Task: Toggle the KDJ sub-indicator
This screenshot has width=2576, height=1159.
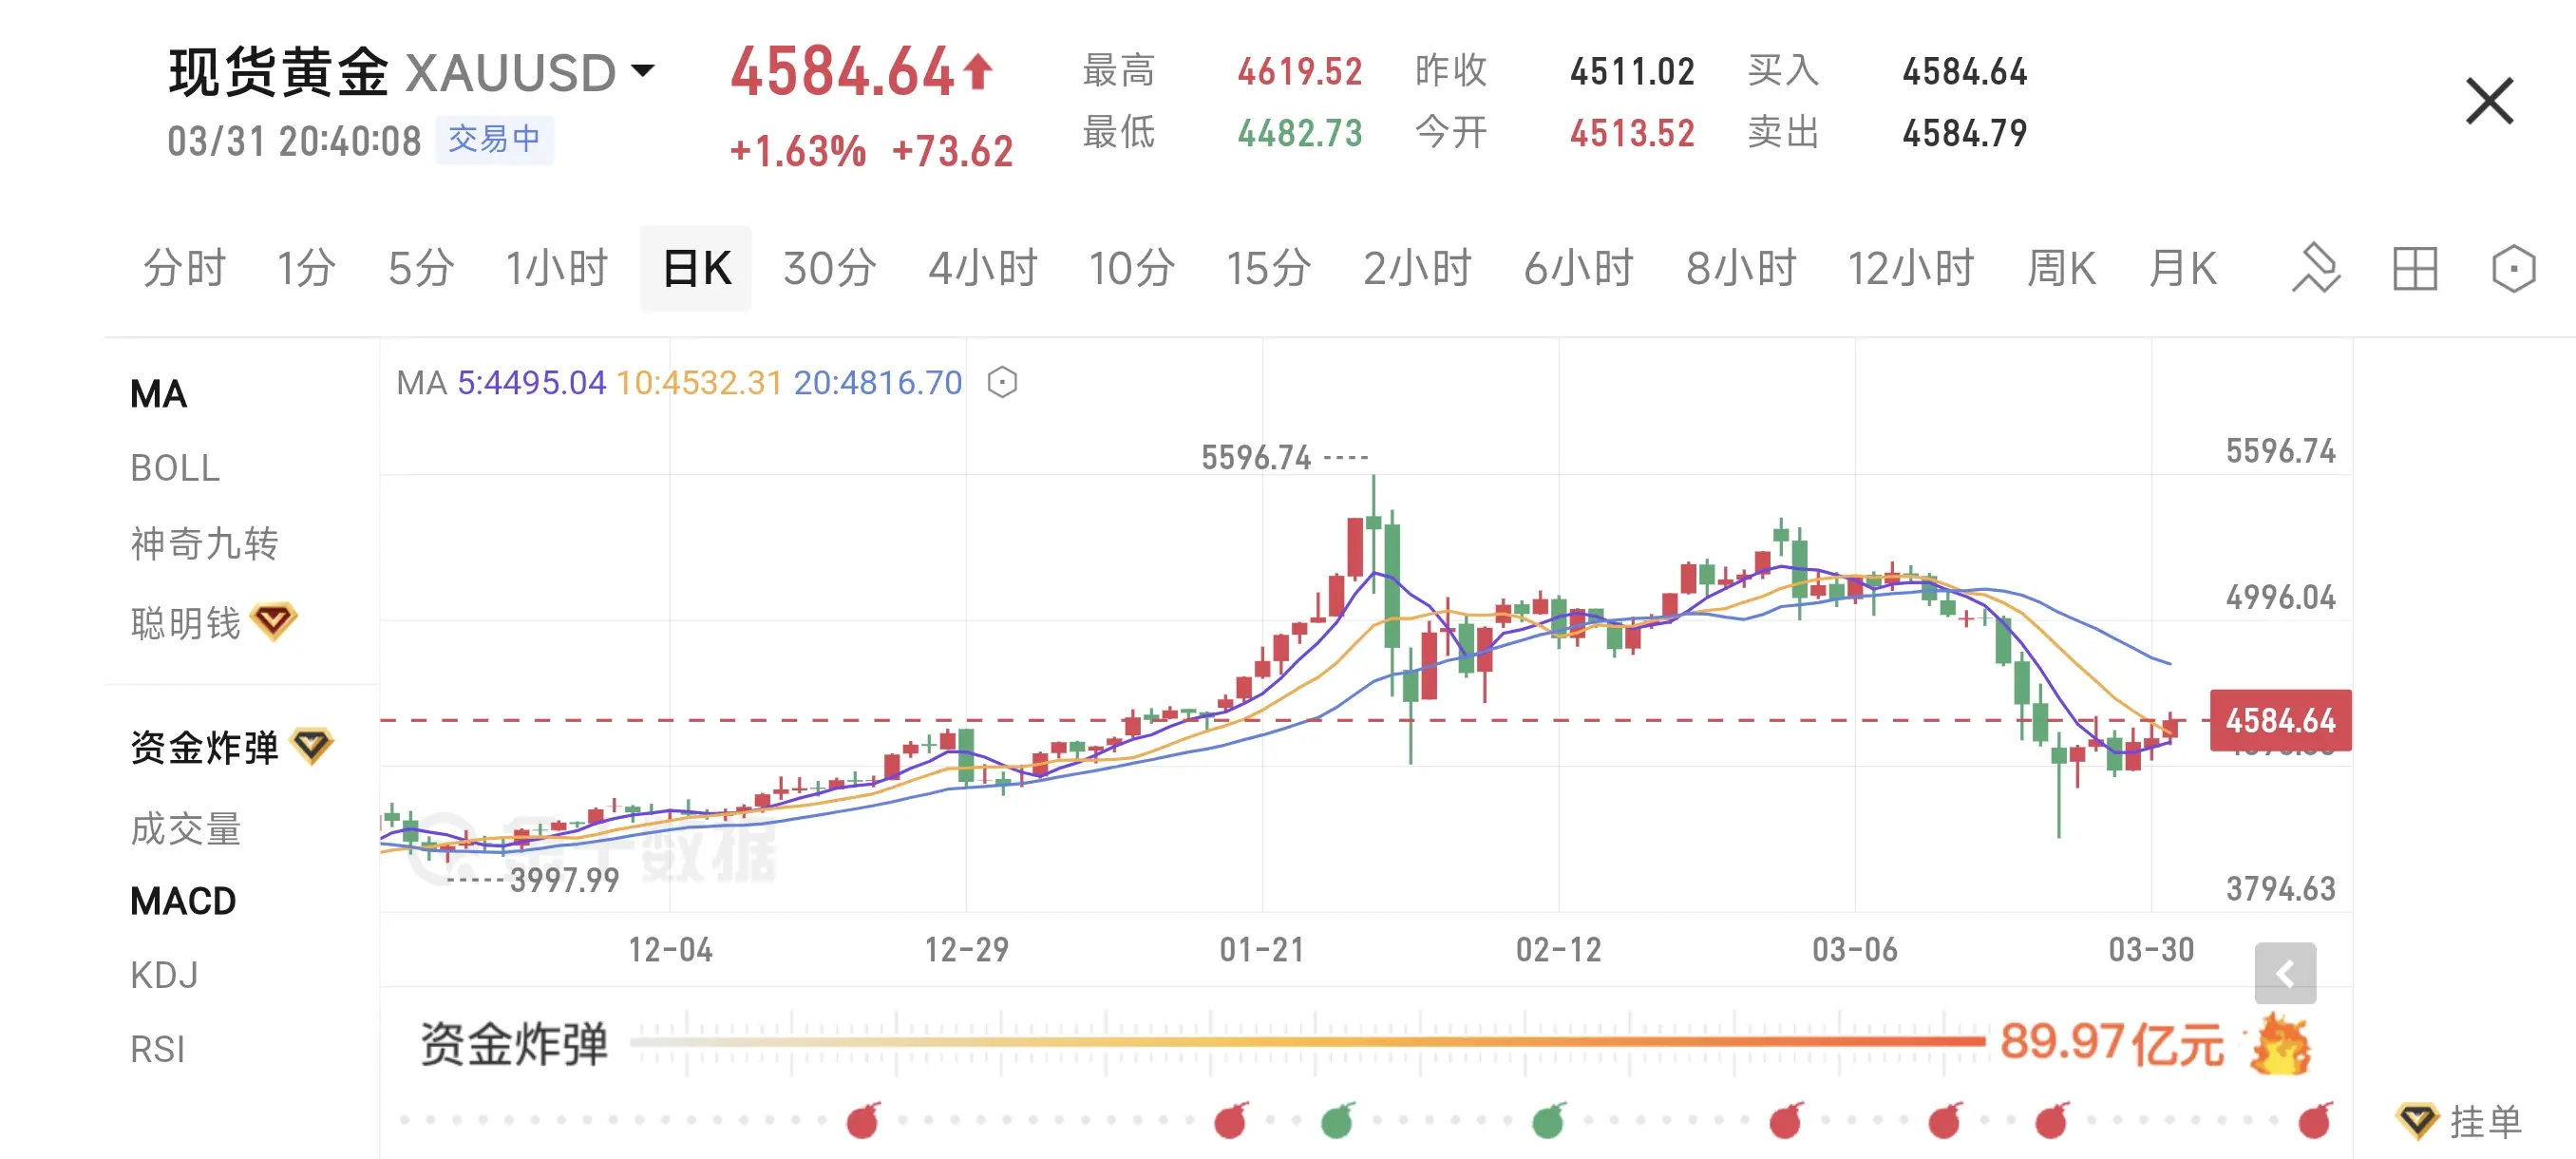Action: (164, 974)
